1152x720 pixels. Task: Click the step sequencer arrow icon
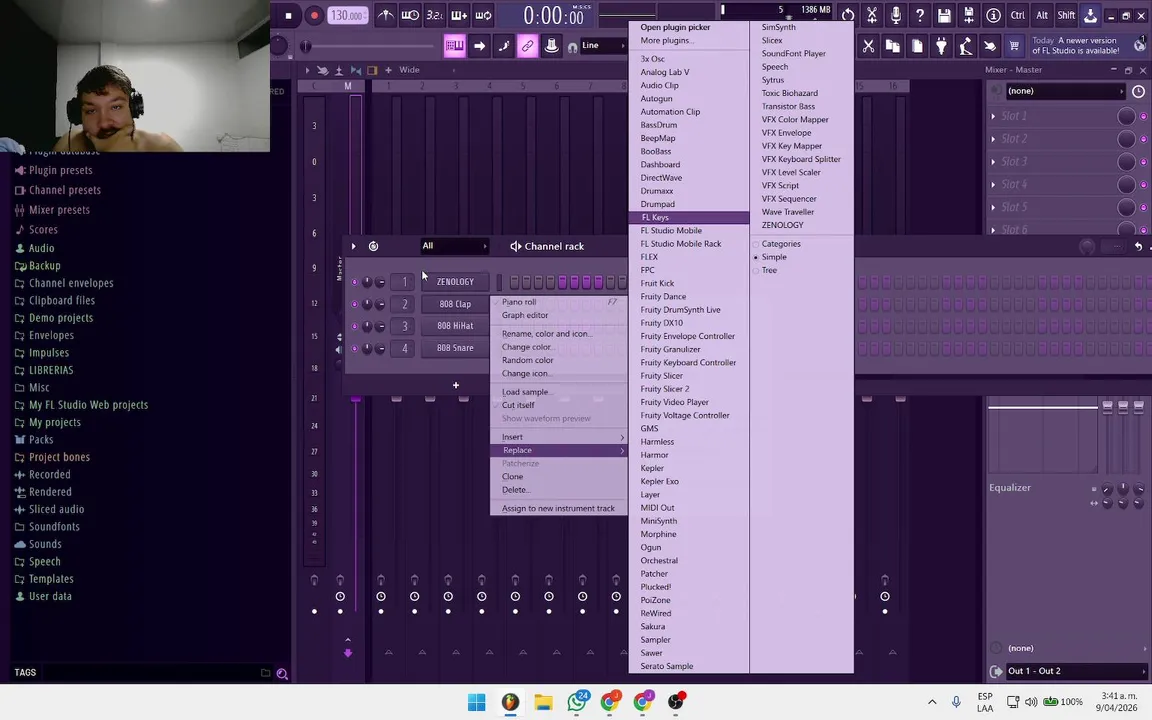pos(479,46)
